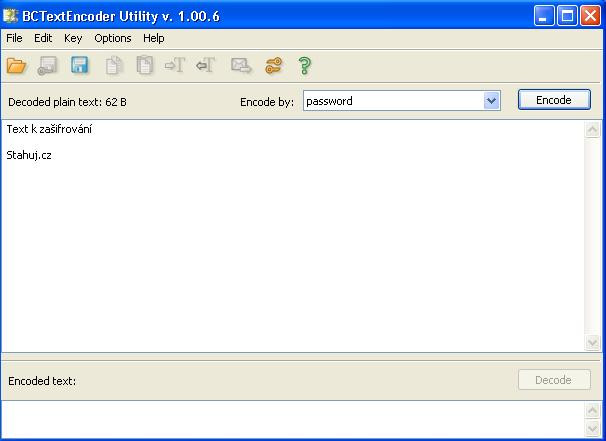Click the encoded text scrollbar down arrow
The image size is (606, 441).
click(x=592, y=428)
